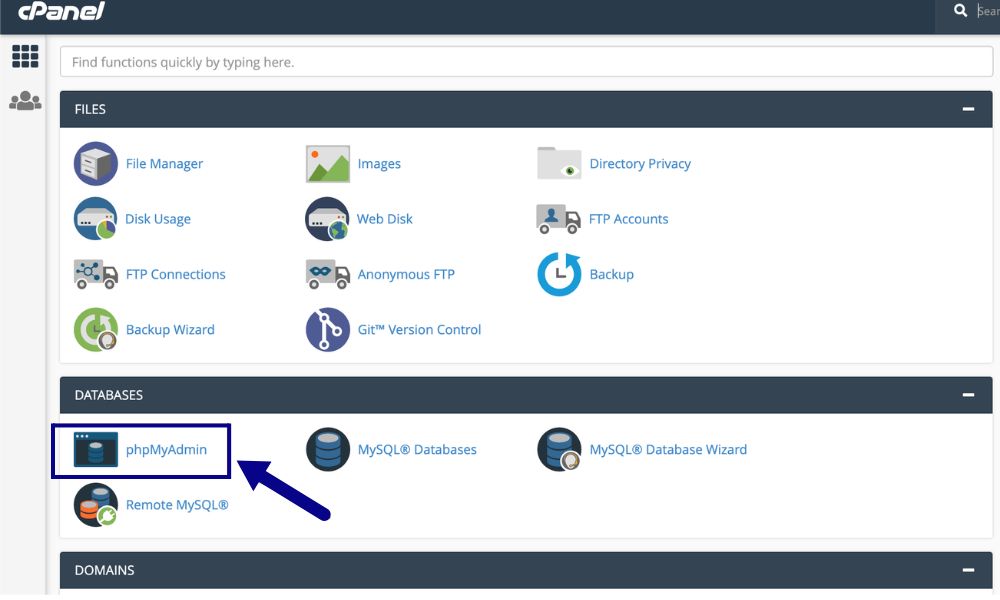Open the File Manager link
Image resolution: width=1000 pixels, height=600 pixels.
164,164
